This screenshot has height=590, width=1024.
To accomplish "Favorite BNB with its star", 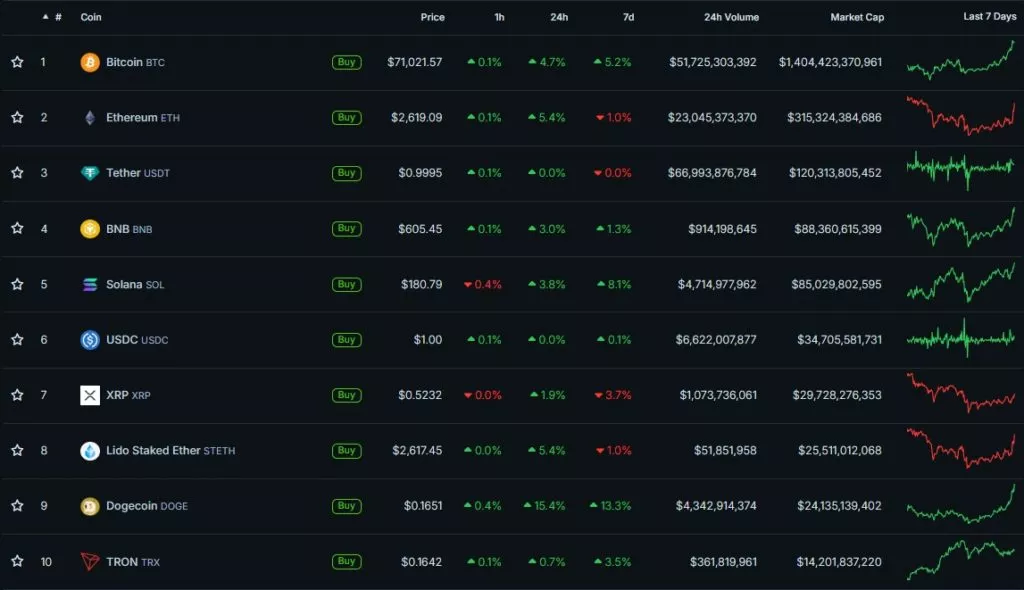I will [x=17, y=229].
